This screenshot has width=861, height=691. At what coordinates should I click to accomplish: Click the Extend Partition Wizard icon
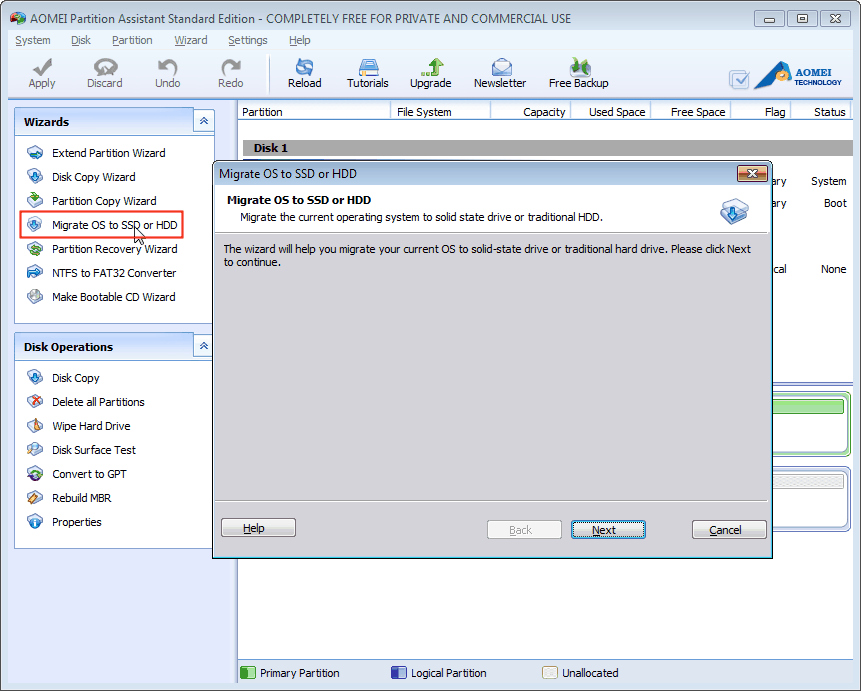tap(35, 153)
